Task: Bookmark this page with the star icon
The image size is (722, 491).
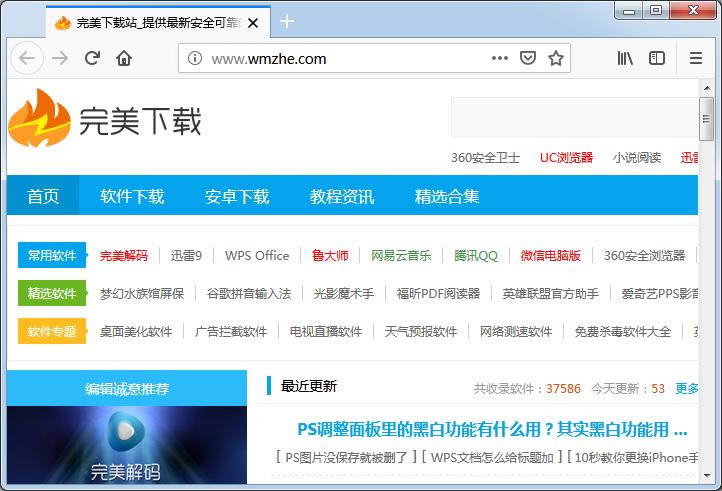Action: point(556,58)
